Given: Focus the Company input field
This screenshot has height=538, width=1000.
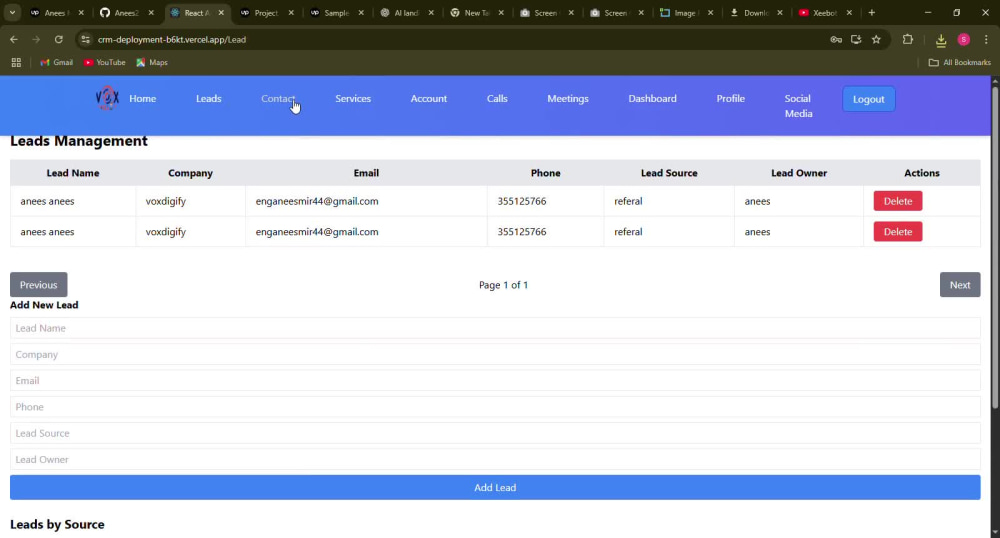Looking at the screenshot, I should (495, 354).
